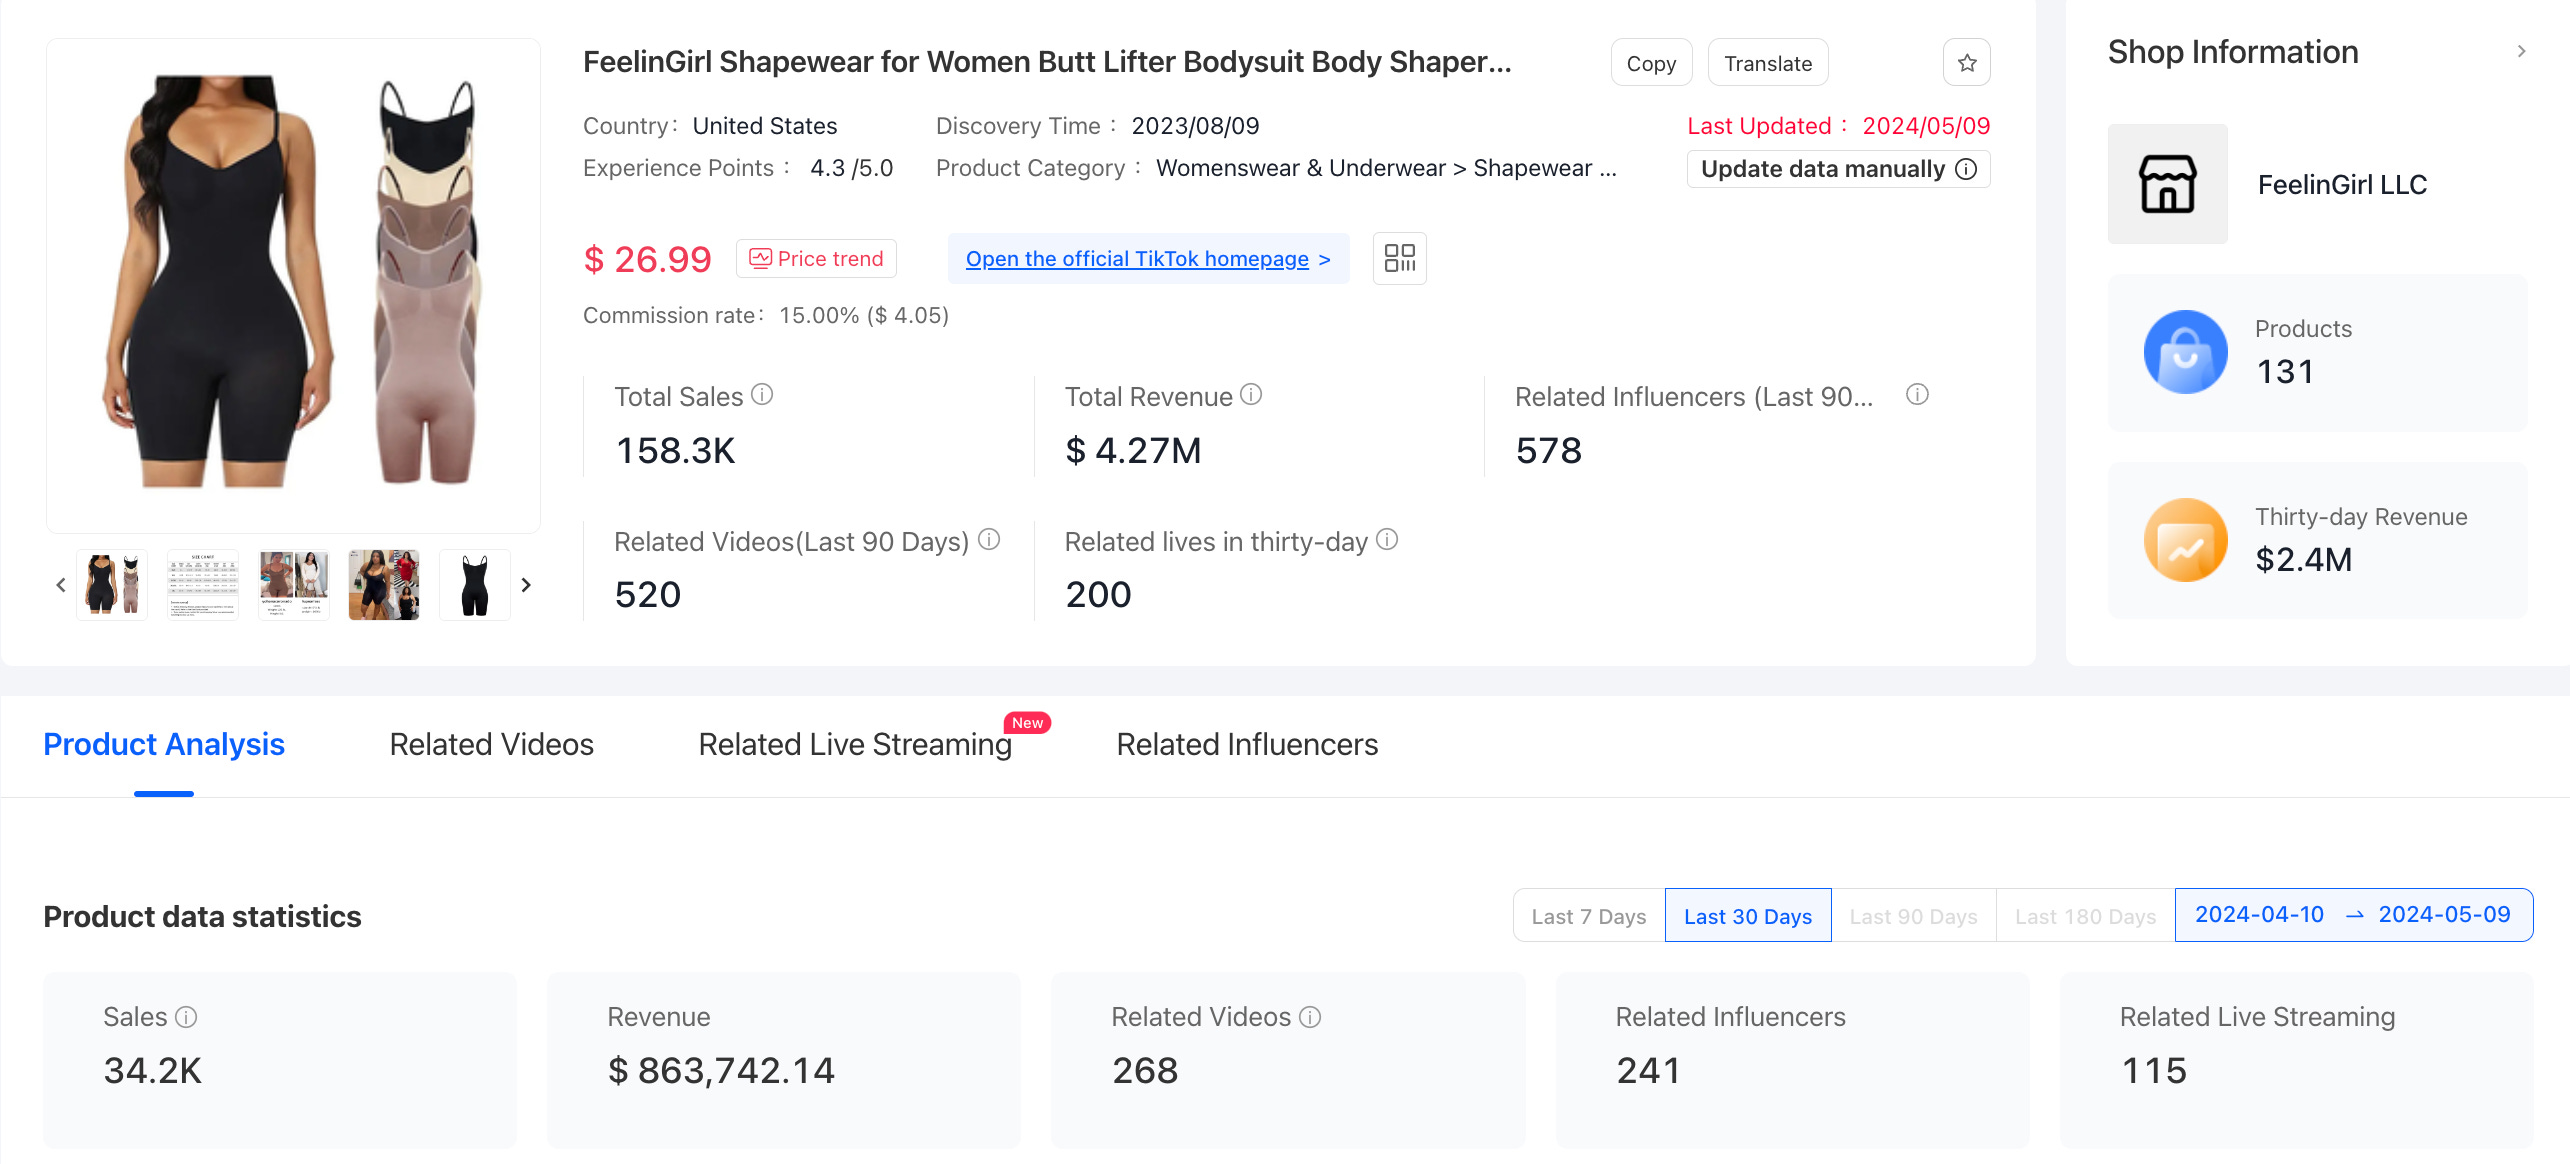Screen dimensions: 2570x1164
Task: Click the Revenue value $ 863,742.14
Action: [721, 1071]
